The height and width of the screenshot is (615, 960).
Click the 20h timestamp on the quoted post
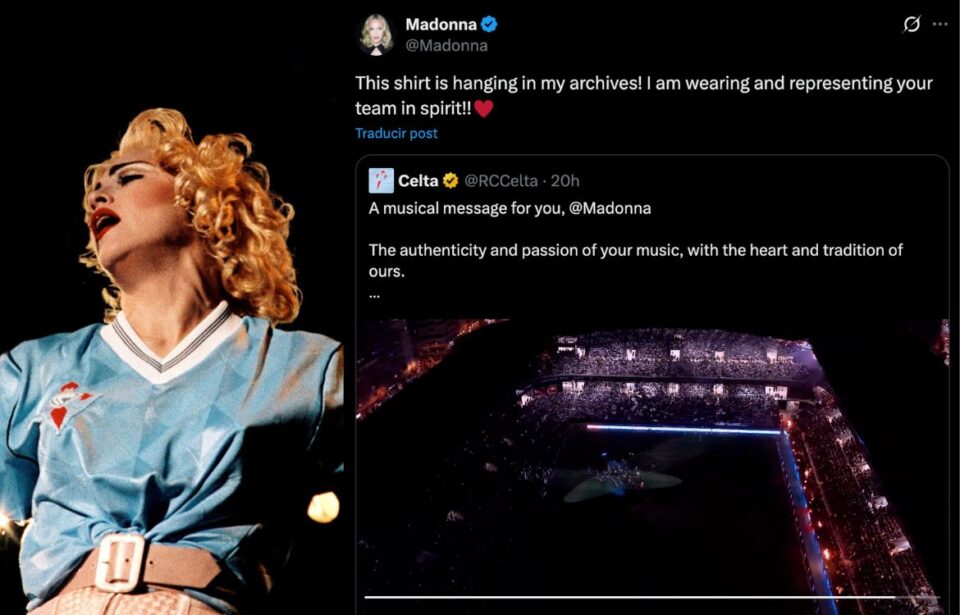[x=565, y=181]
